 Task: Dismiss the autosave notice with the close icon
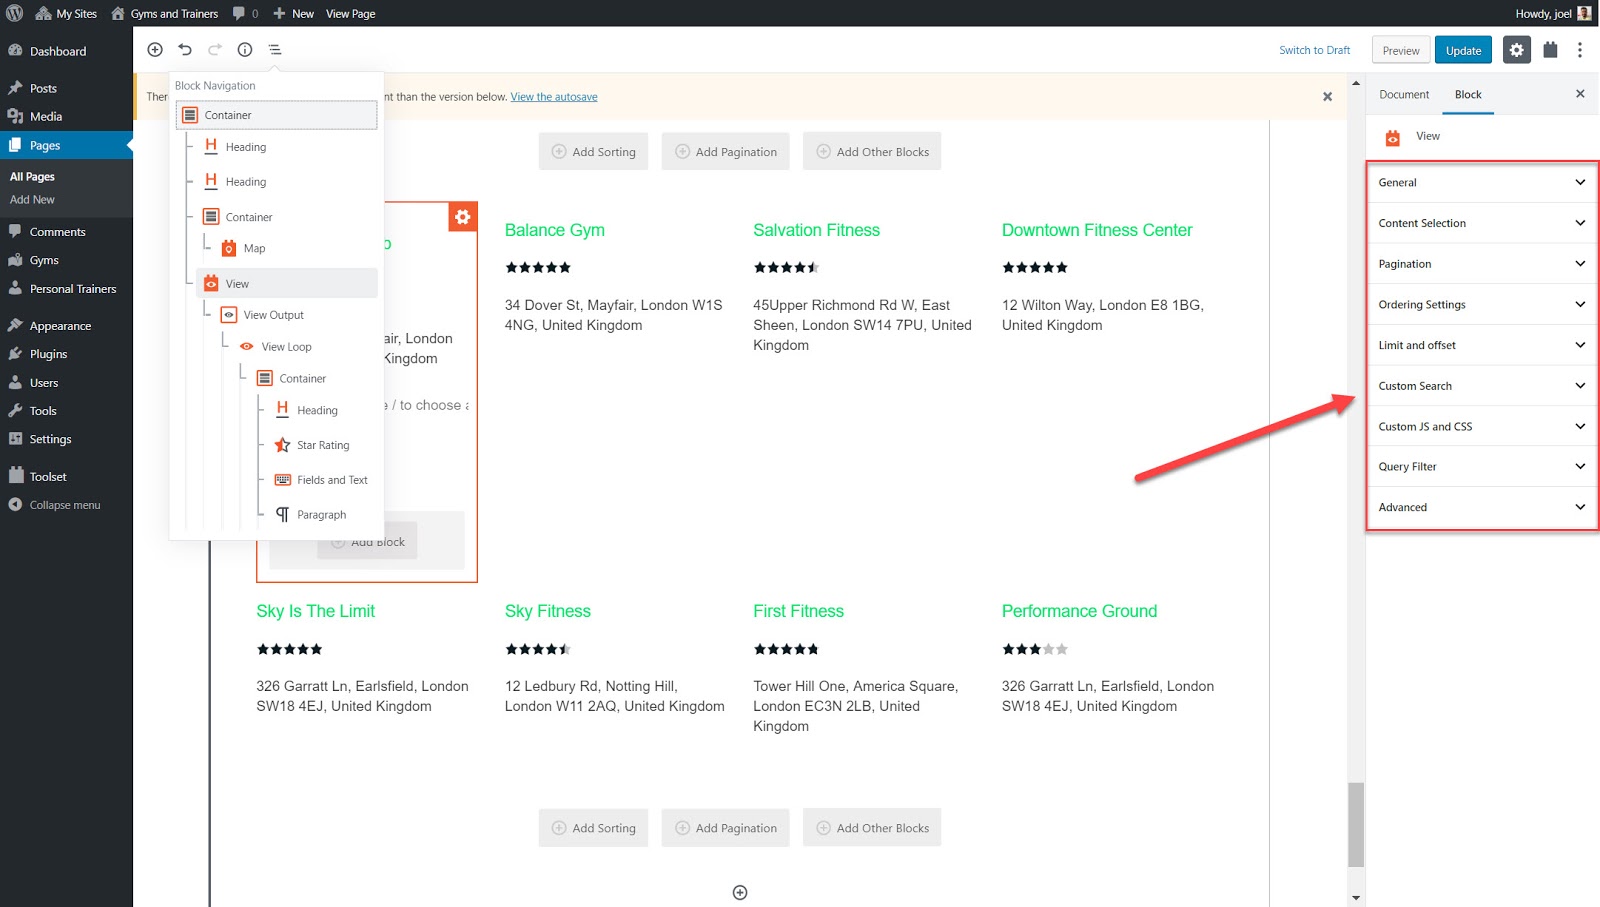click(1327, 96)
